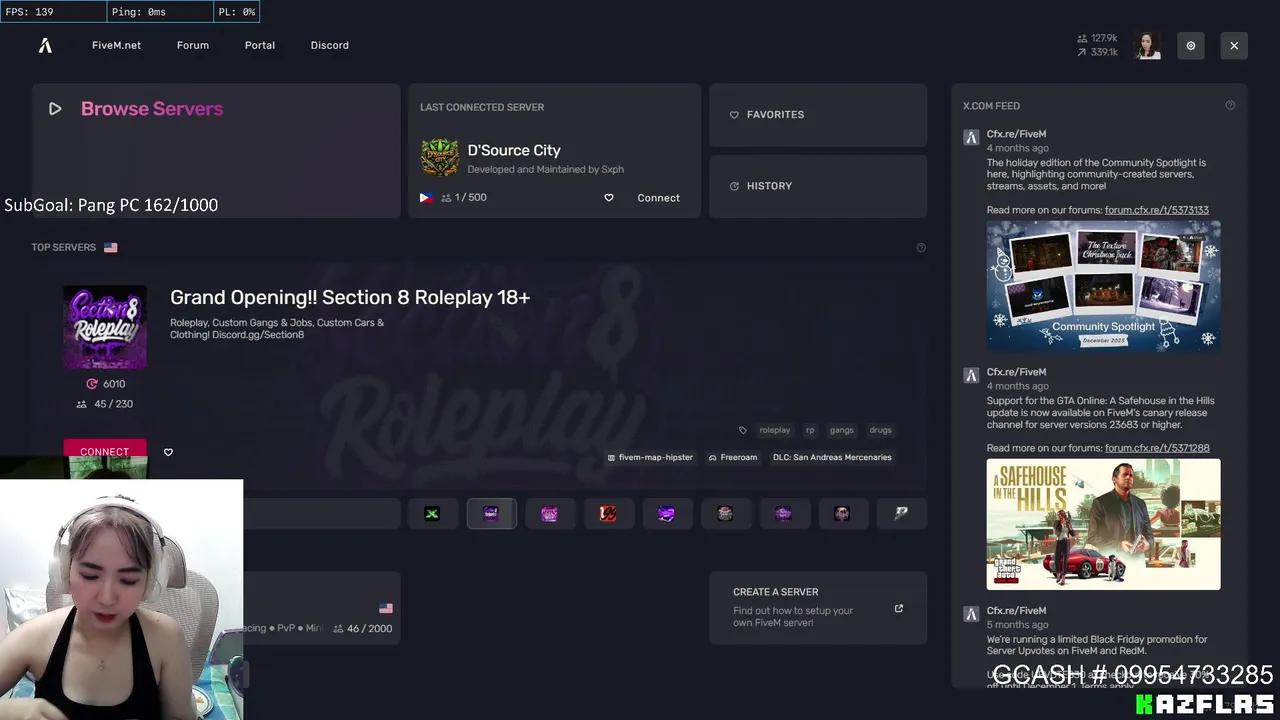Click the US flag next to Top Servers
Image resolution: width=1280 pixels, height=720 pixels.
coord(110,248)
